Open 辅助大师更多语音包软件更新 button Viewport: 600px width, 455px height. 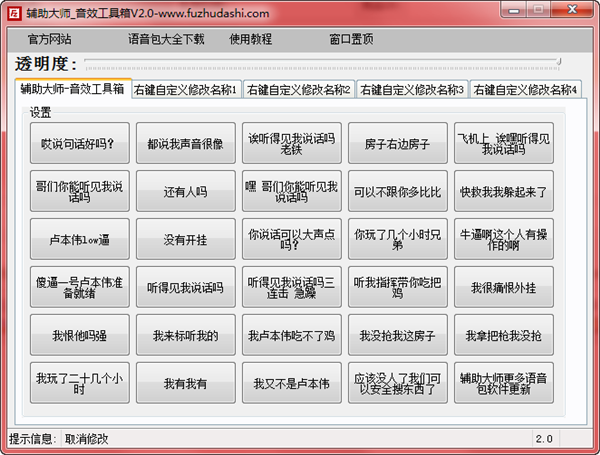[x=504, y=383]
